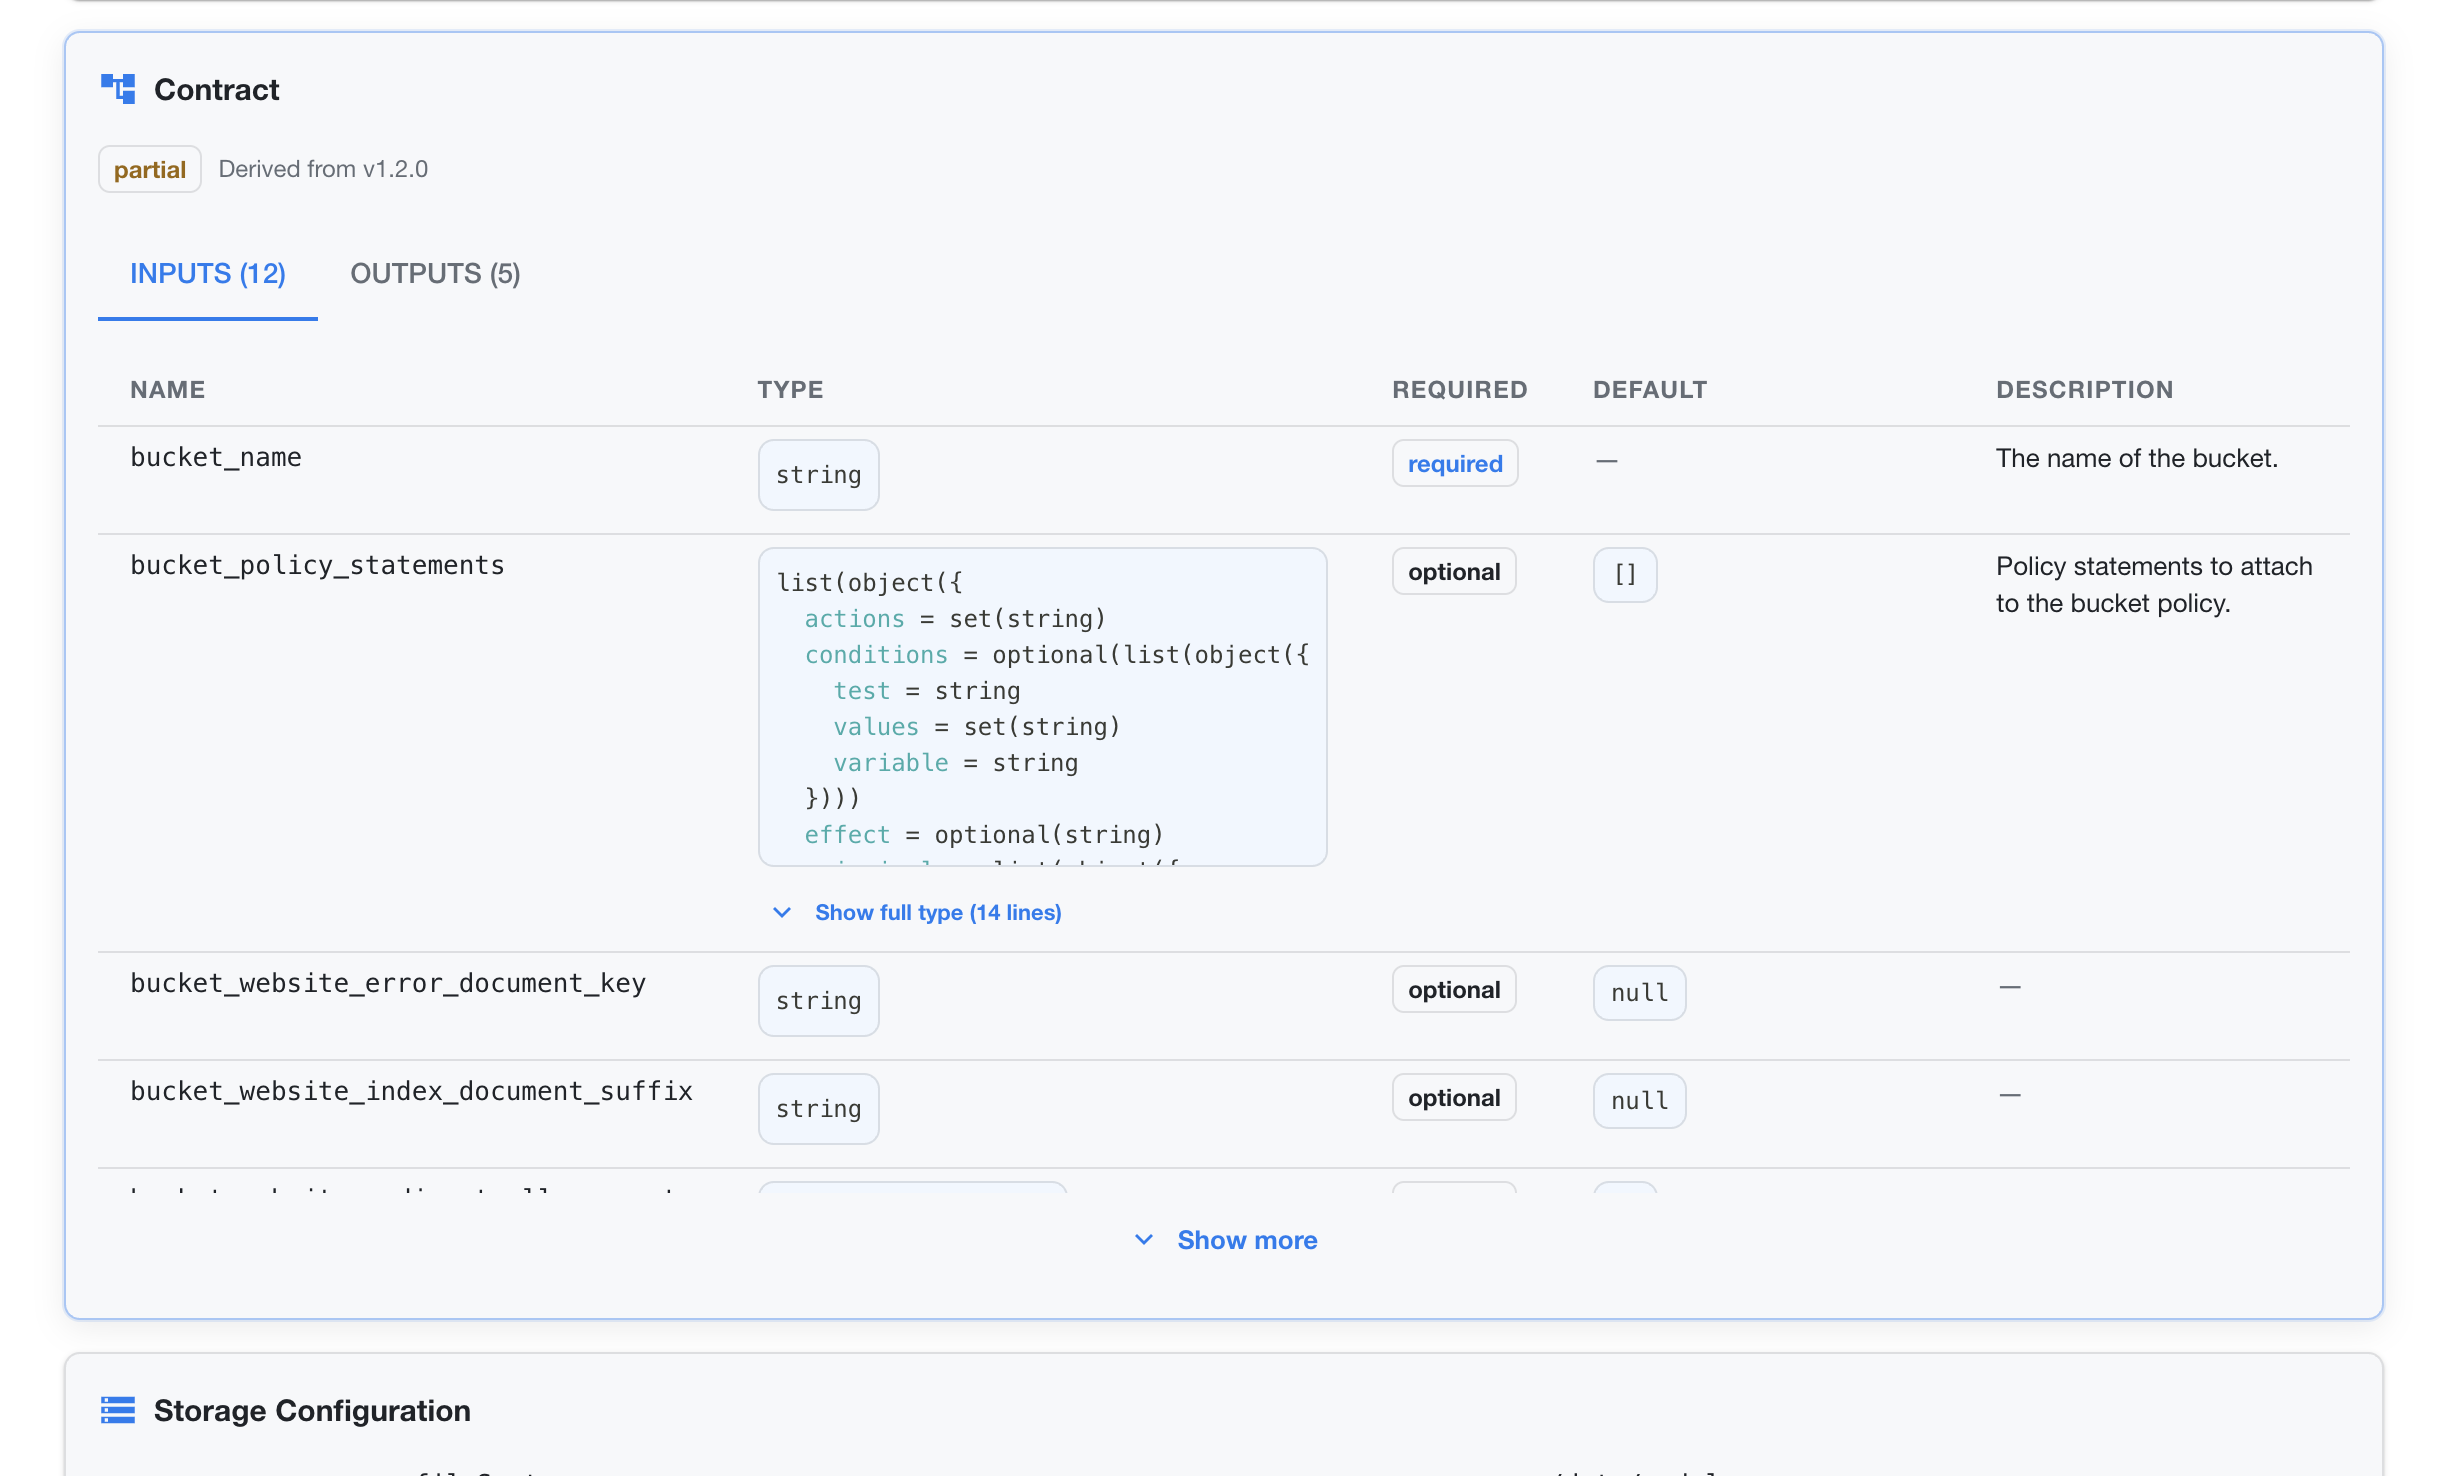Viewport: 2448px width, 1476px height.
Task: Click the string type chip for bucket_name
Action: [x=818, y=475]
